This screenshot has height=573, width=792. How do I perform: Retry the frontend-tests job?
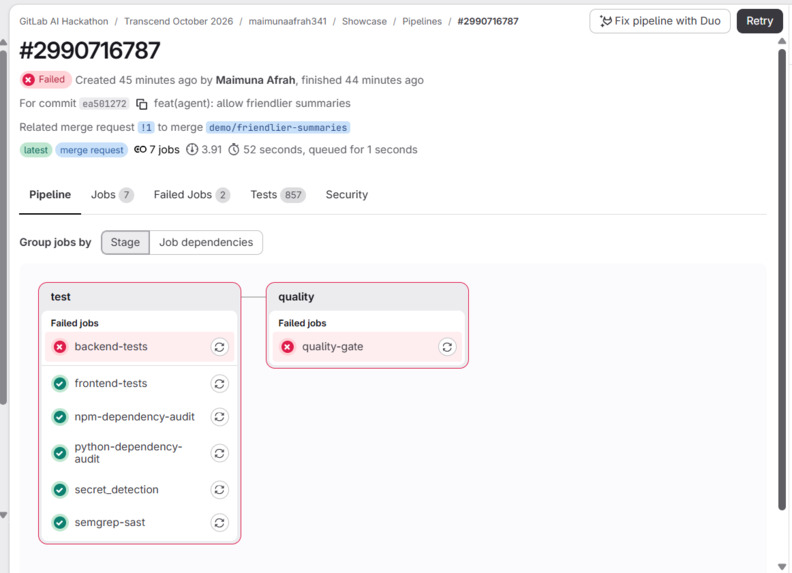pyautogui.click(x=219, y=384)
